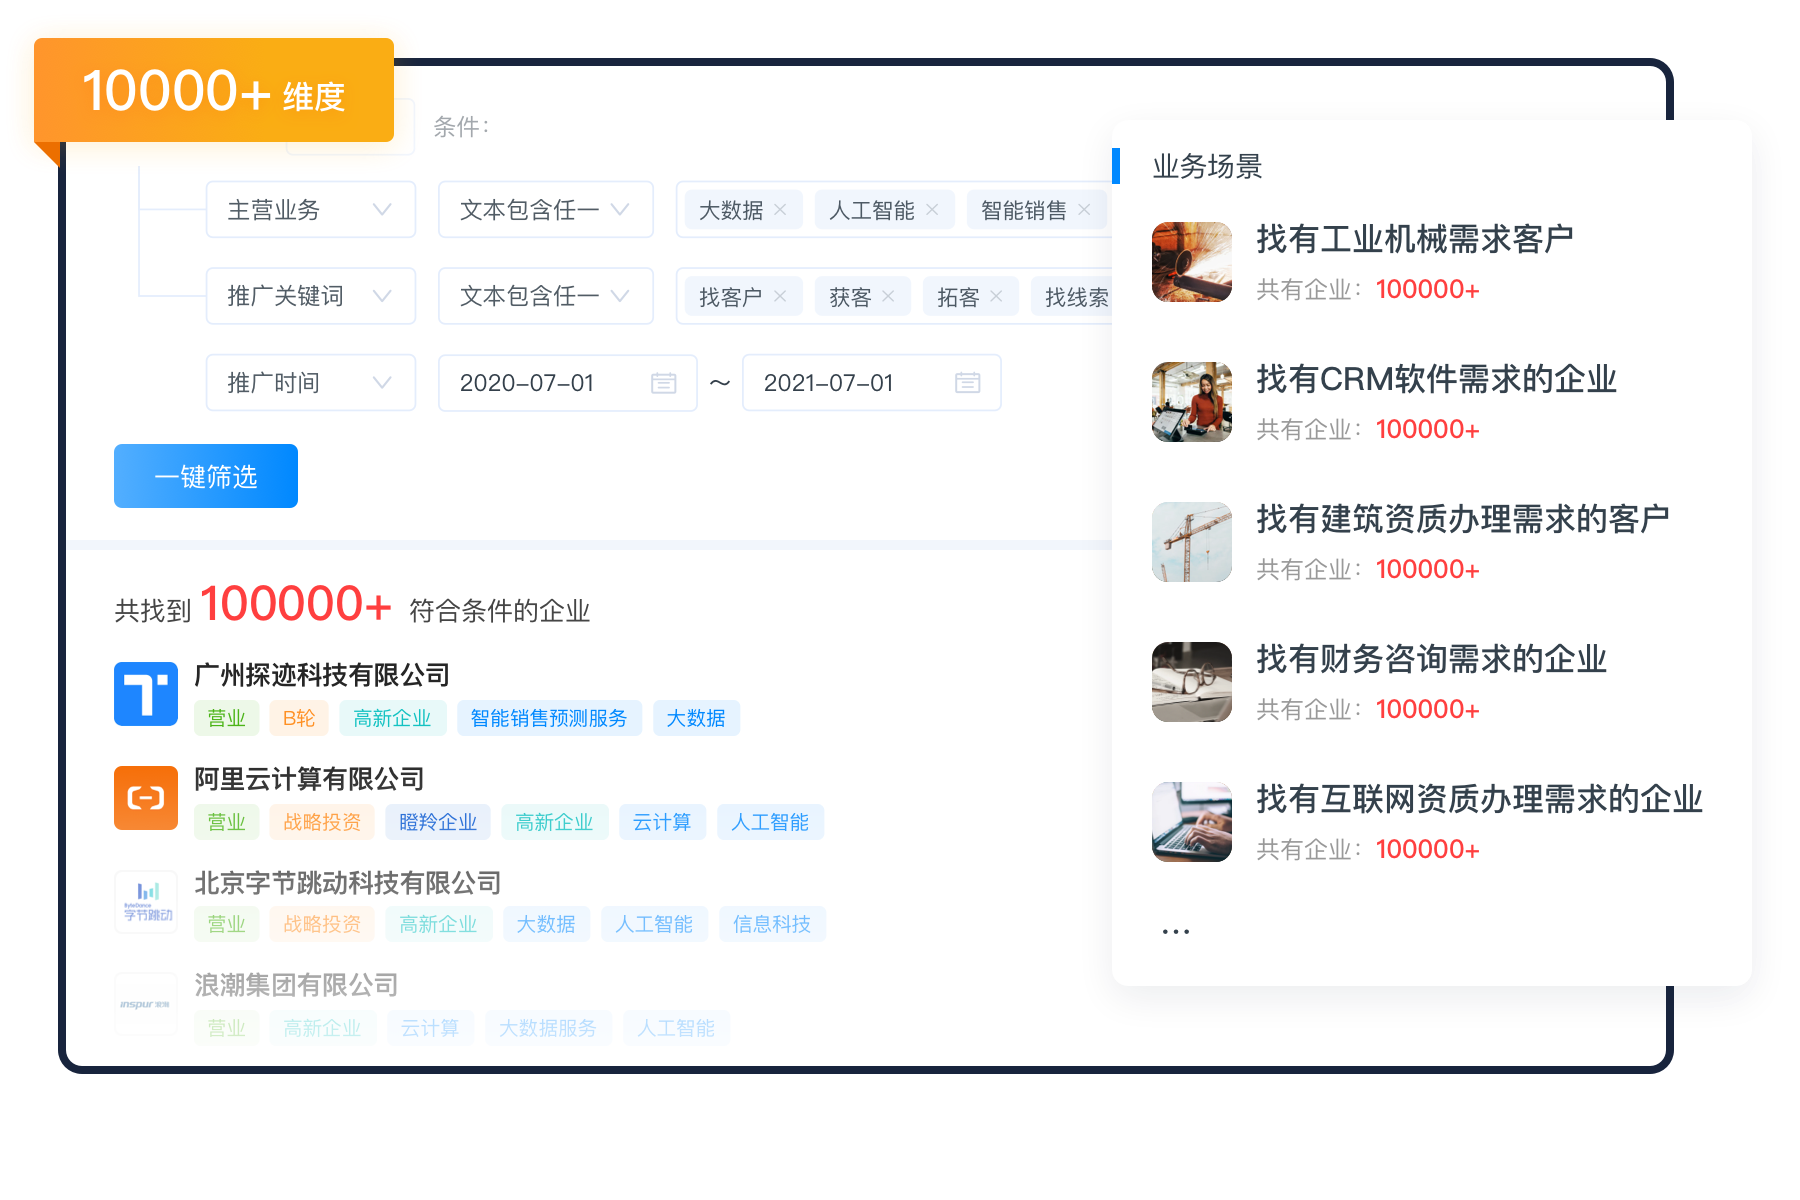Remove the 找客户 keyword tag

tap(780, 297)
